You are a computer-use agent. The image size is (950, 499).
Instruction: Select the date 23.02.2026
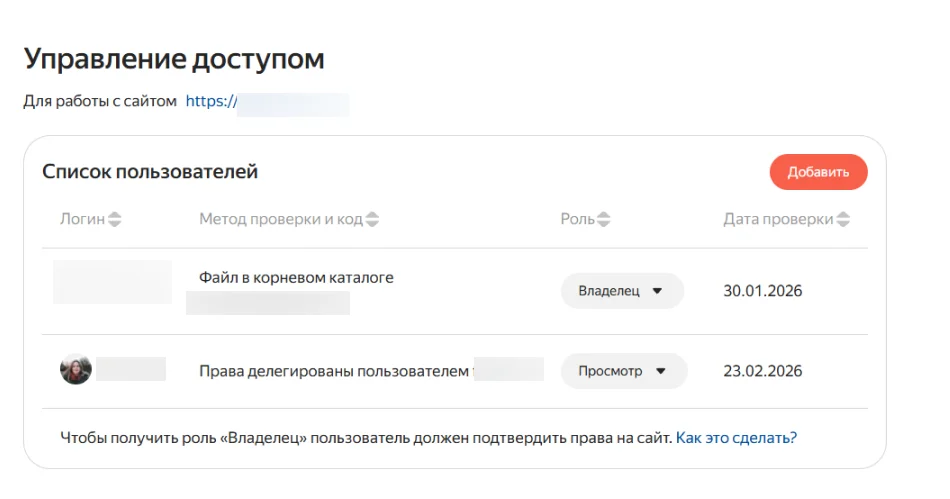762,371
